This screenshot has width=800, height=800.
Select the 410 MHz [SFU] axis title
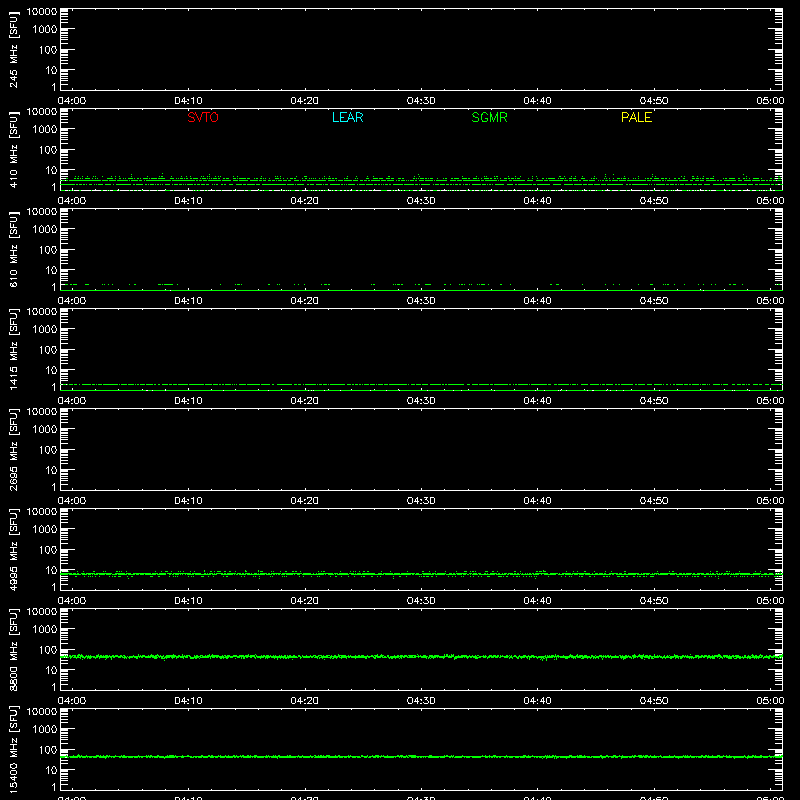[x=14, y=149]
